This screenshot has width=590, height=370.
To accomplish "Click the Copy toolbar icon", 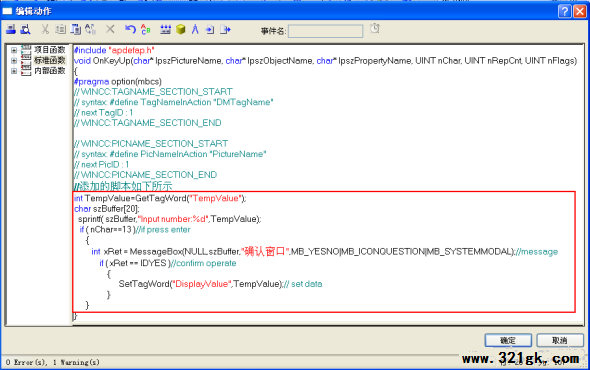I will (60, 29).
